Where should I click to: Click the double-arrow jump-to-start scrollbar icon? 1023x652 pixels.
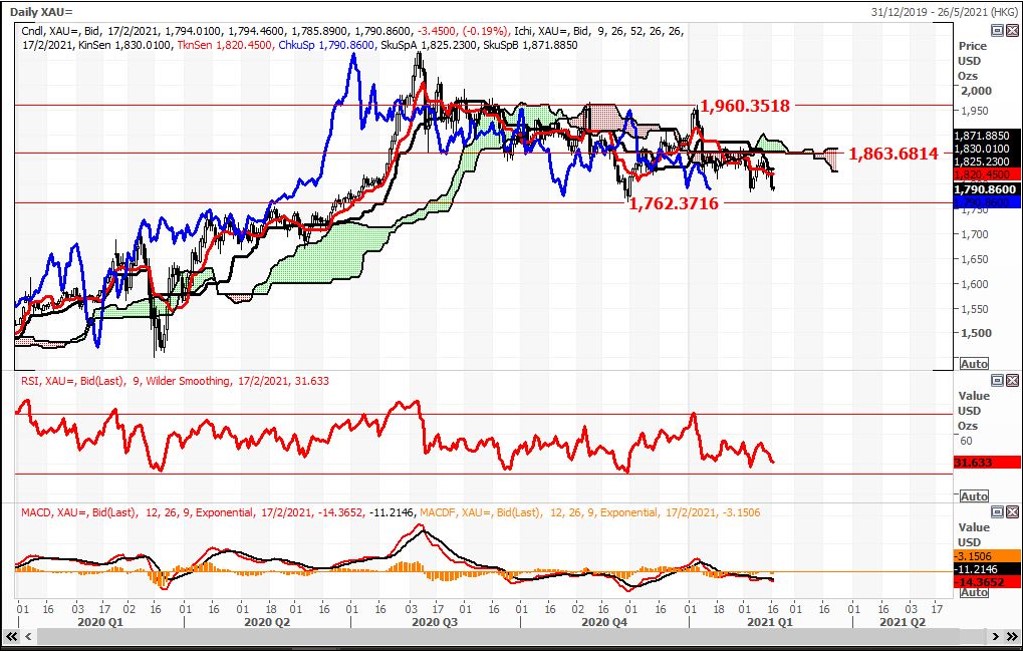[x=11, y=636]
